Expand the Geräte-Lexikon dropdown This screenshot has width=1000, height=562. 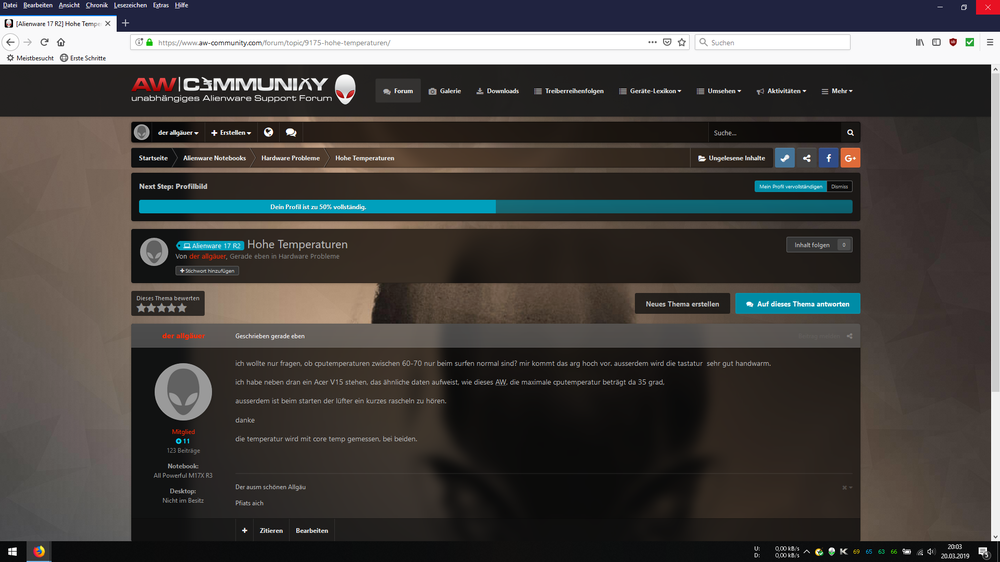pos(650,91)
